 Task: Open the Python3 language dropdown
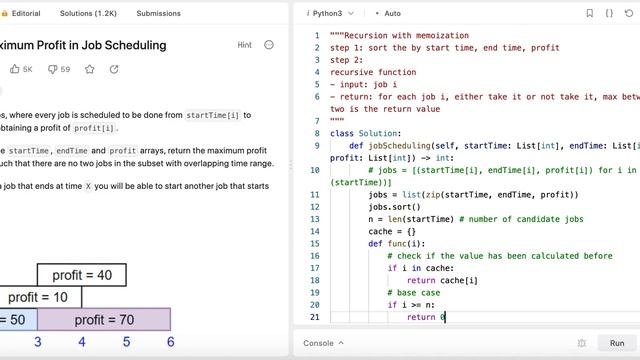tap(330, 13)
